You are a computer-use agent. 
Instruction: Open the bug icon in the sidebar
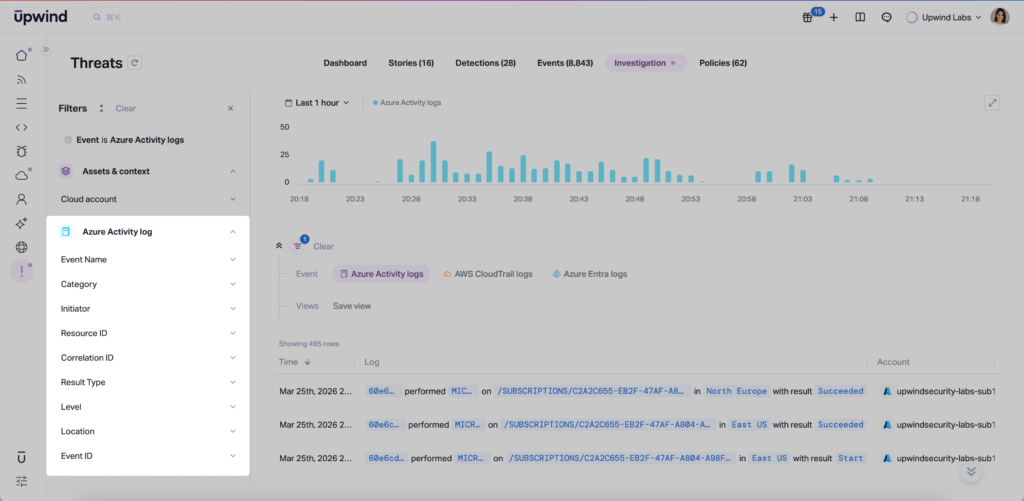[x=22, y=152]
